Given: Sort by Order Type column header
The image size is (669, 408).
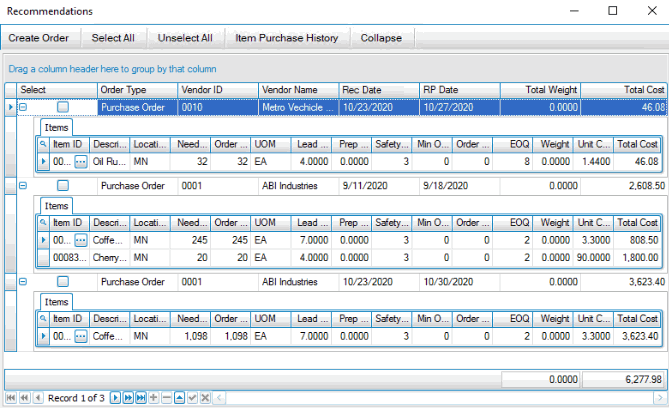Looking at the screenshot, I should (x=137, y=90).
